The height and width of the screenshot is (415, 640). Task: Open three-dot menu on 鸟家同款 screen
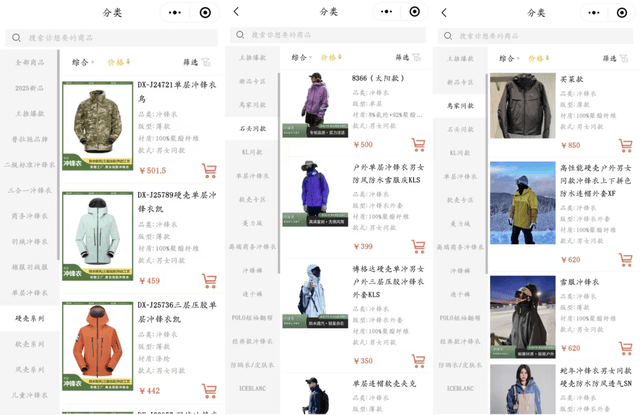pyautogui.click(x=593, y=13)
